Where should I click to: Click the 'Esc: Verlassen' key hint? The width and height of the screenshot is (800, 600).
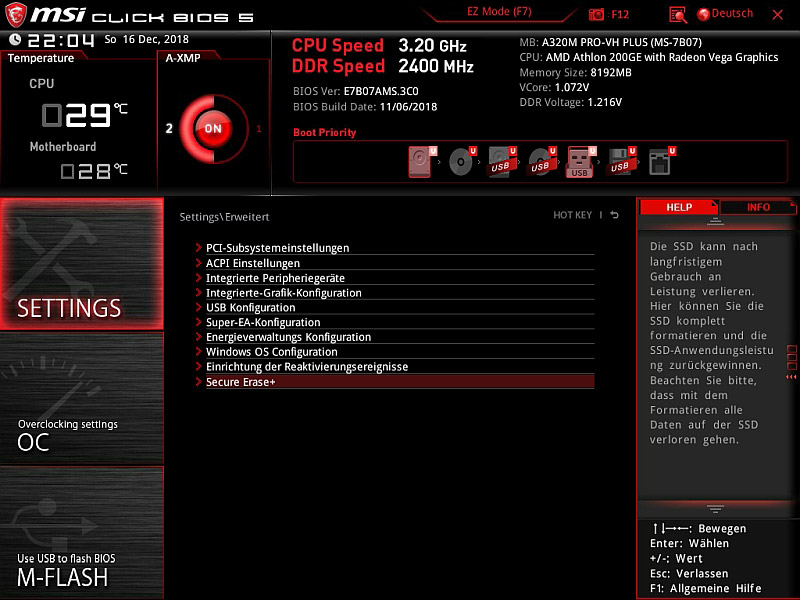pos(689,573)
